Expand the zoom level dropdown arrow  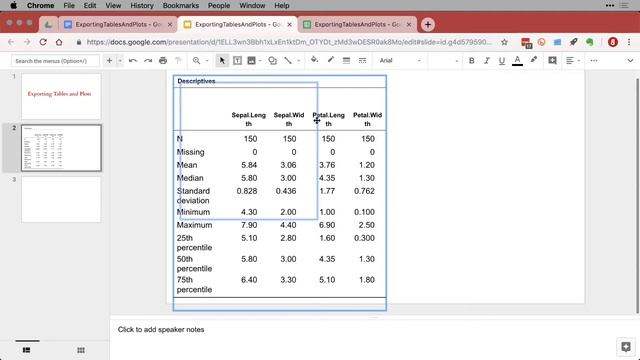click(x=207, y=61)
